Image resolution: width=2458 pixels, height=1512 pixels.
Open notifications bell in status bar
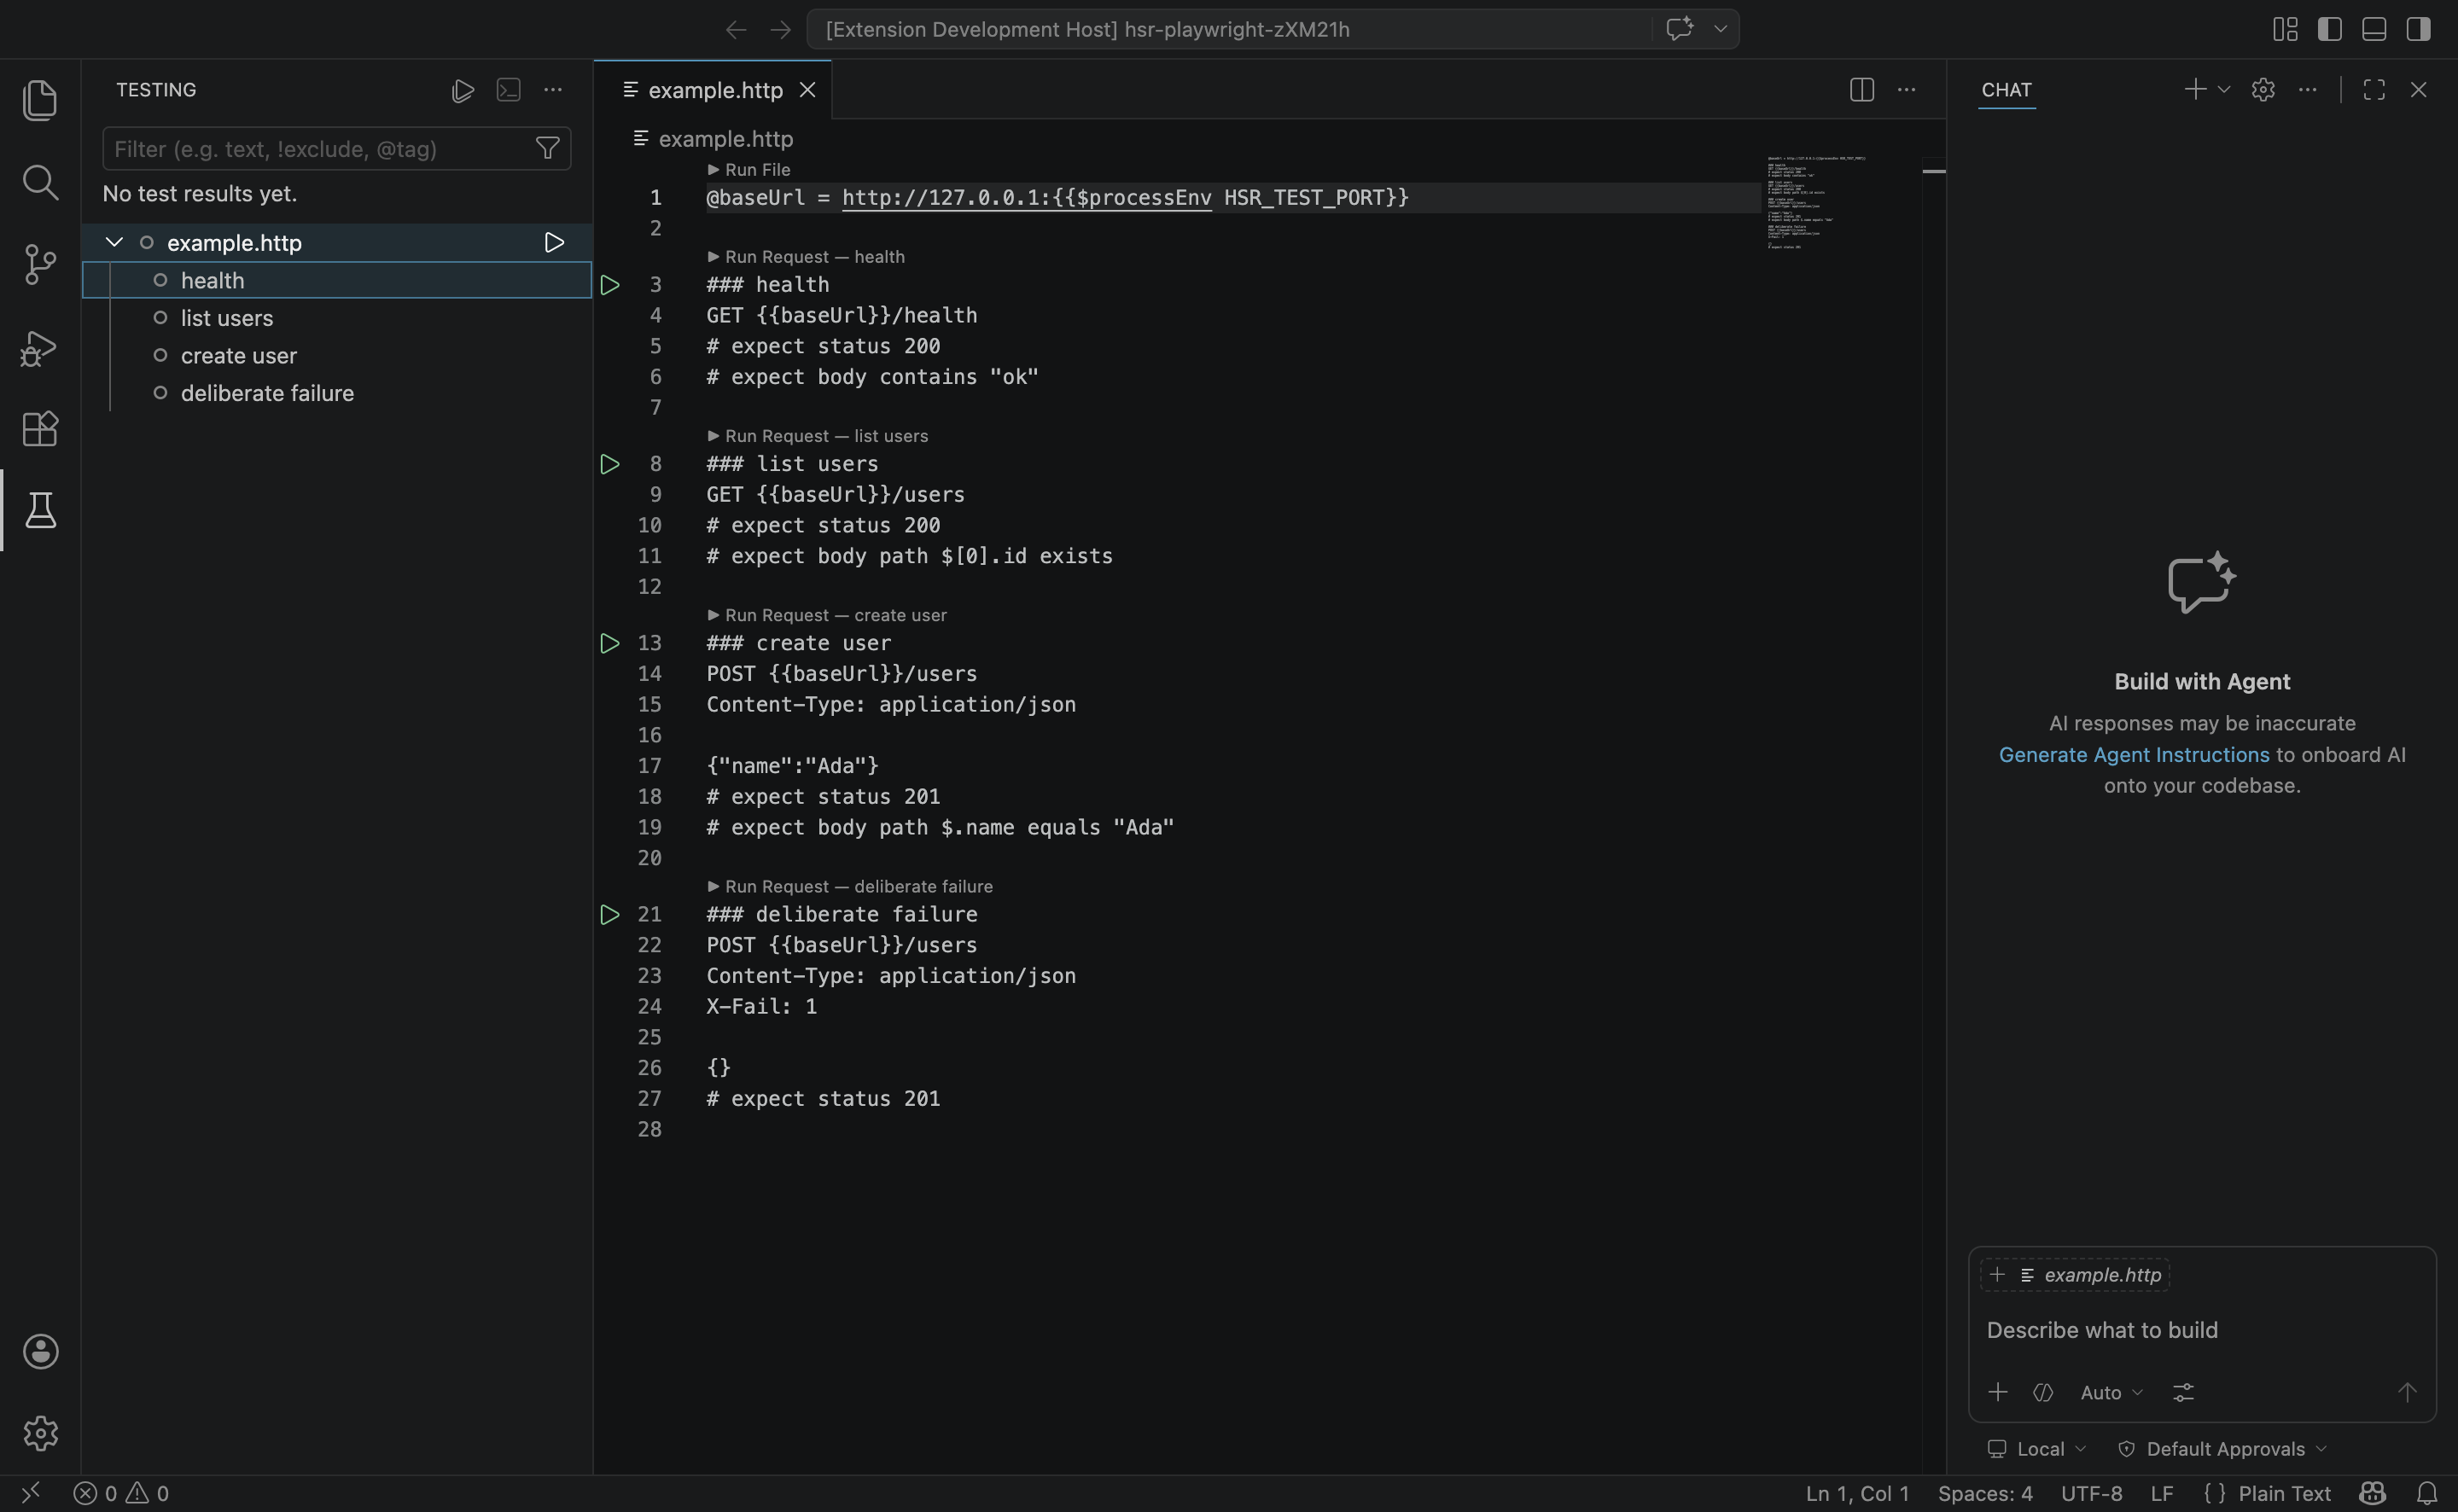[2426, 1493]
